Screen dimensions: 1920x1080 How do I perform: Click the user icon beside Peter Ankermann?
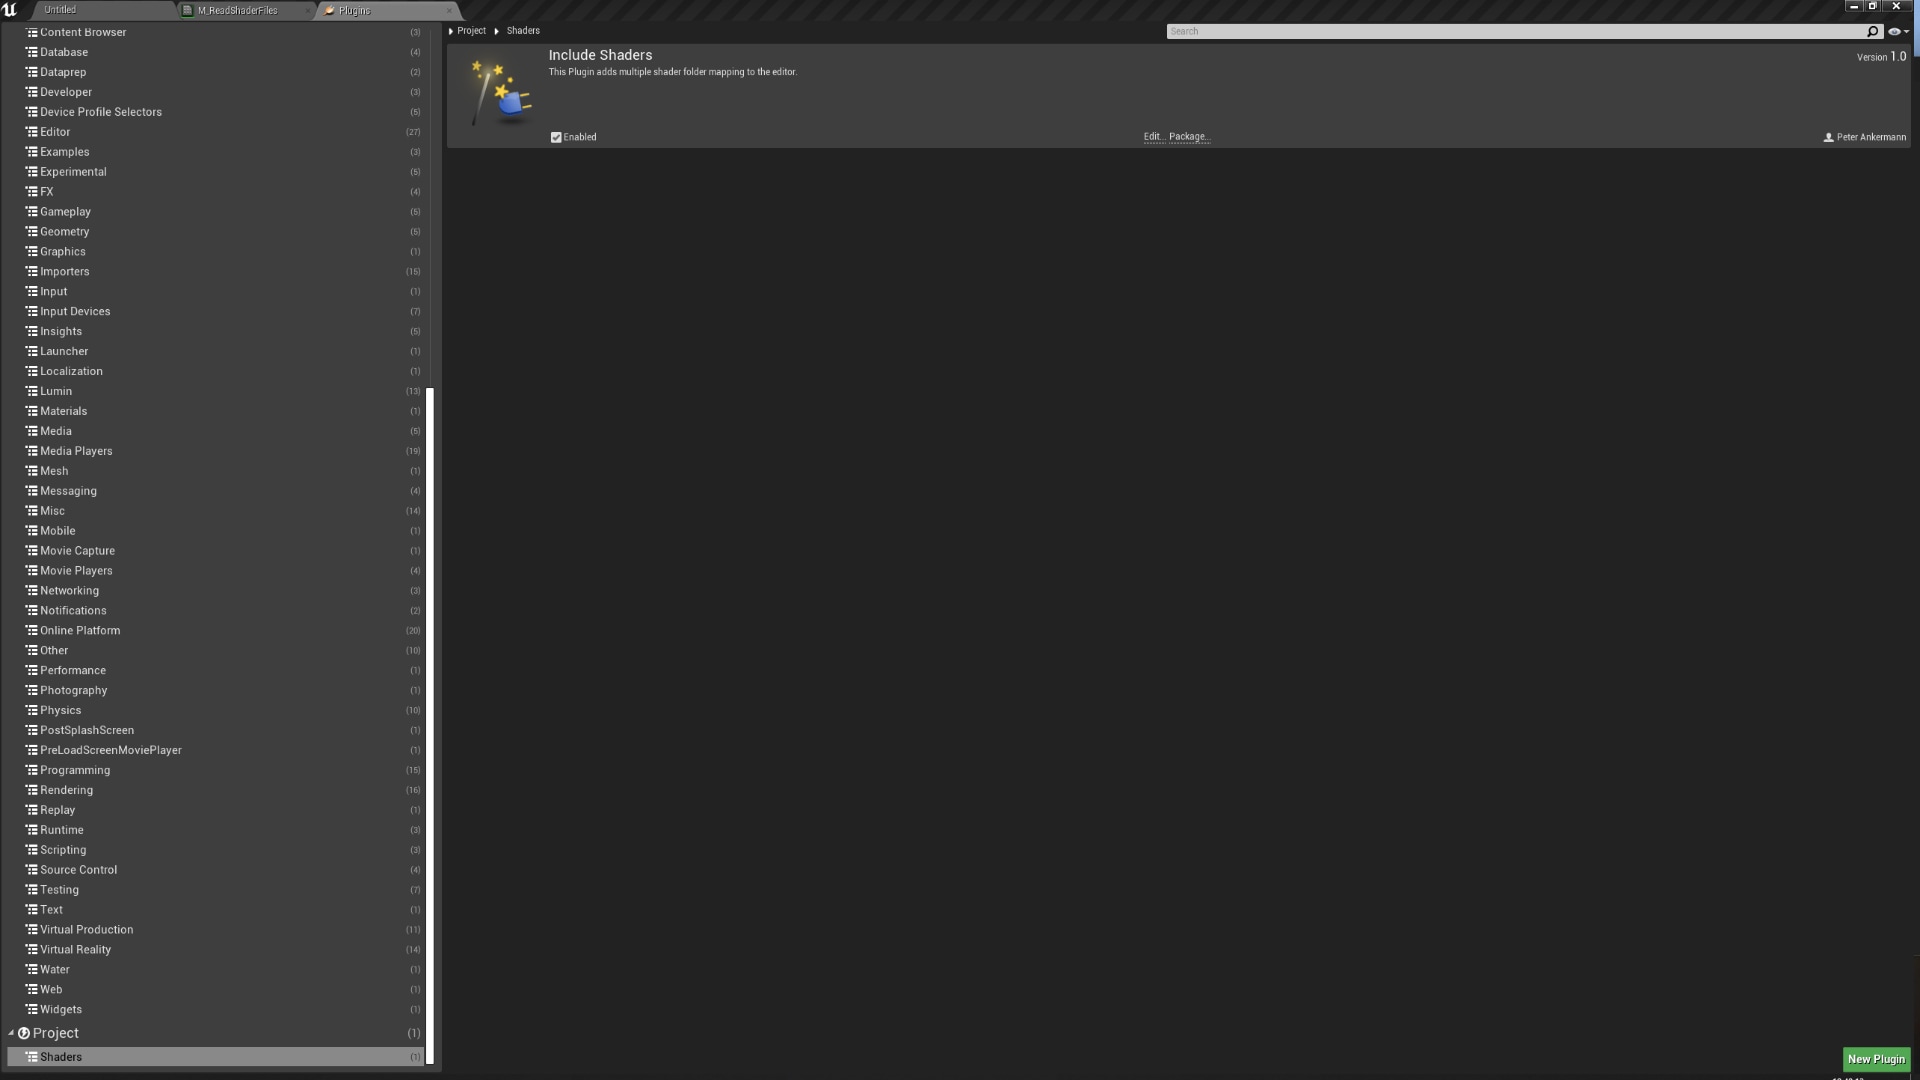point(1827,137)
